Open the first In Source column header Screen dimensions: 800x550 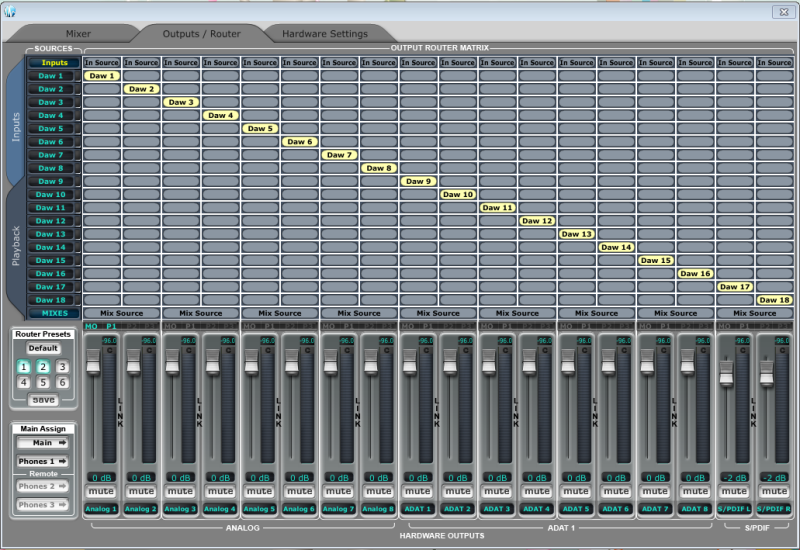coord(102,63)
